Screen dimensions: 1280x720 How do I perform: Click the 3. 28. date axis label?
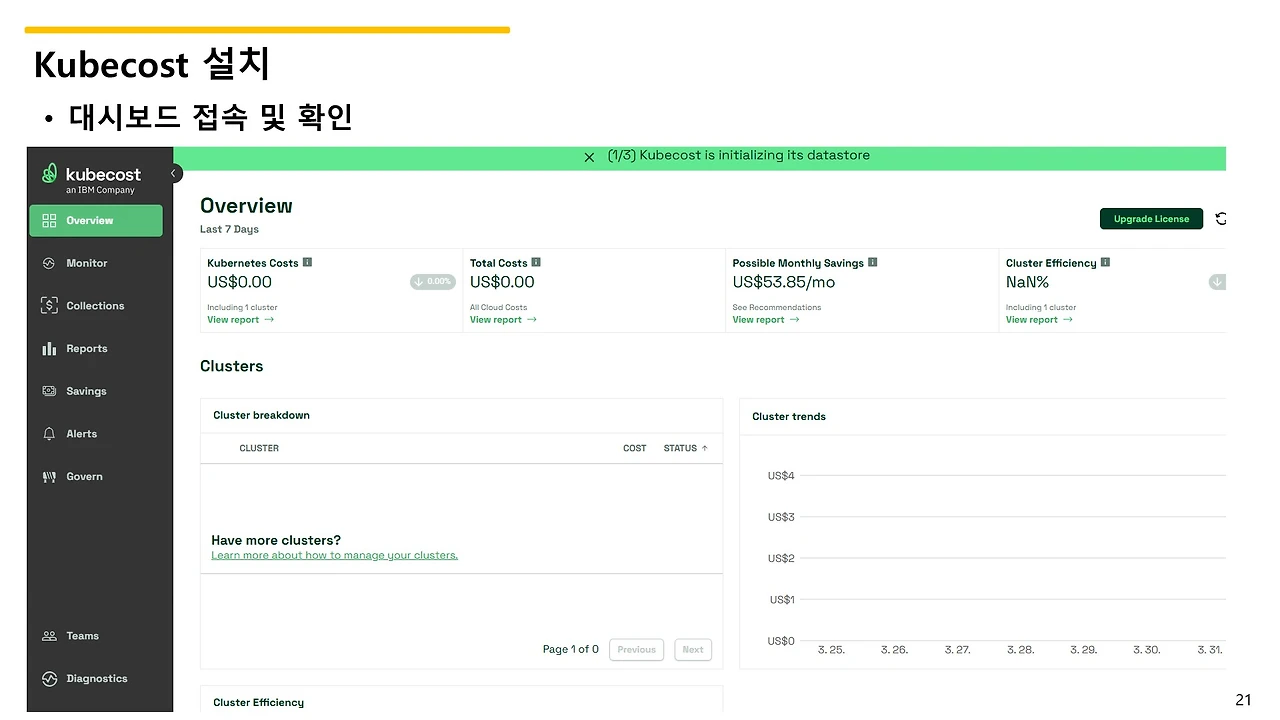pyautogui.click(x=1021, y=650)
